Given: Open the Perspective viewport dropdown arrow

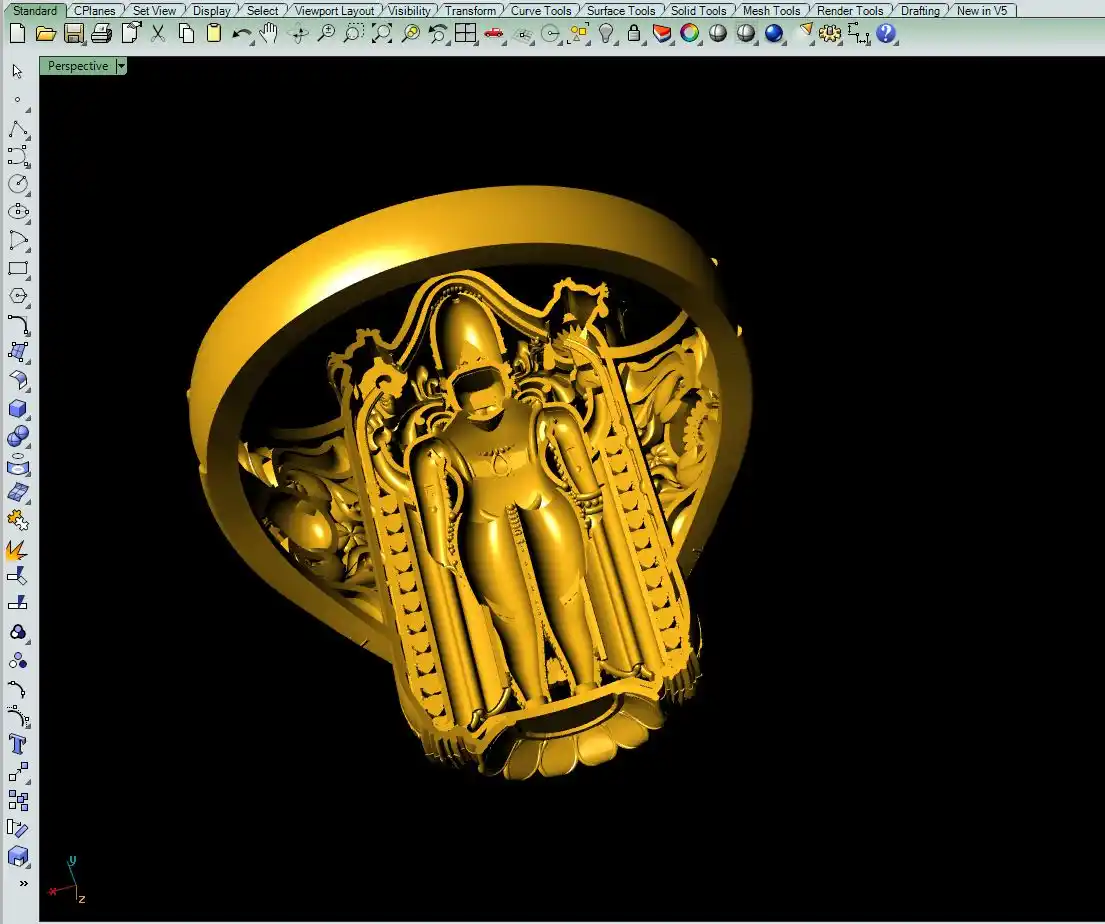Looking at the screenshot, I should [x=121, y=66].
